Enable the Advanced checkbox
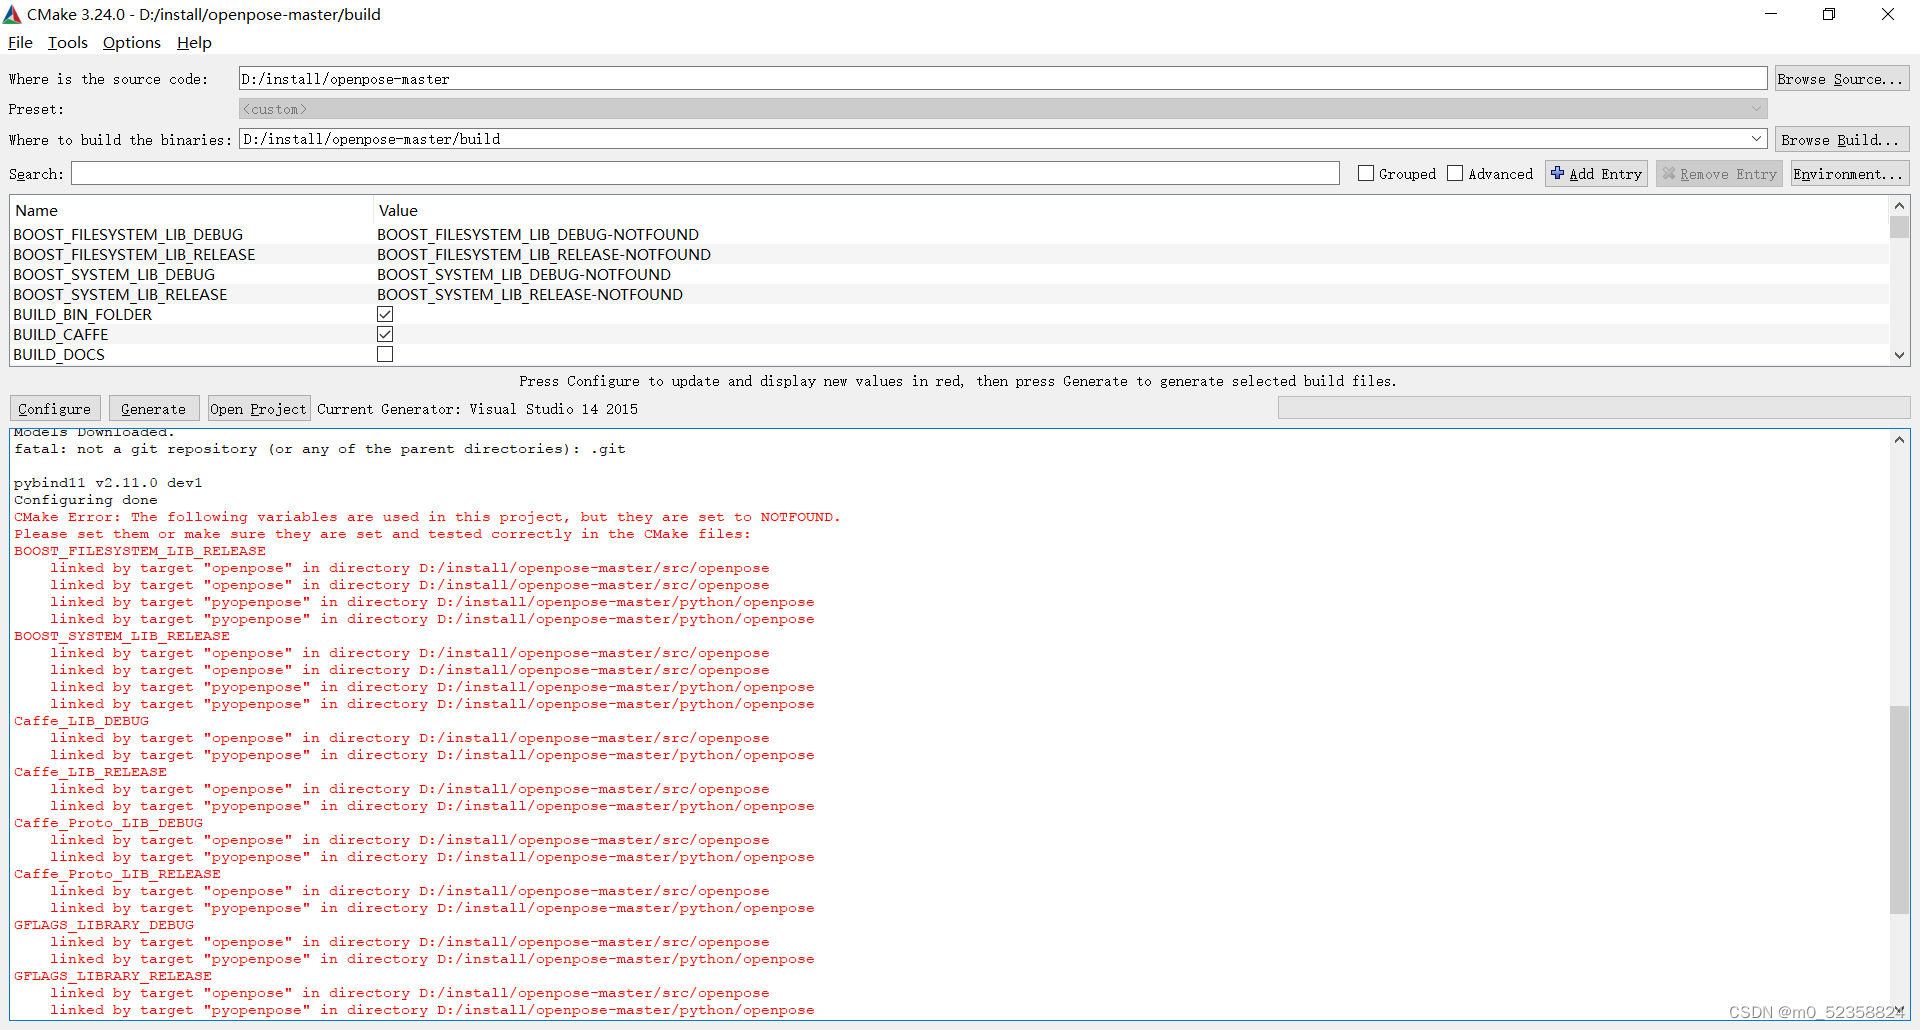1920x1030 pixels. (1455, 173)
